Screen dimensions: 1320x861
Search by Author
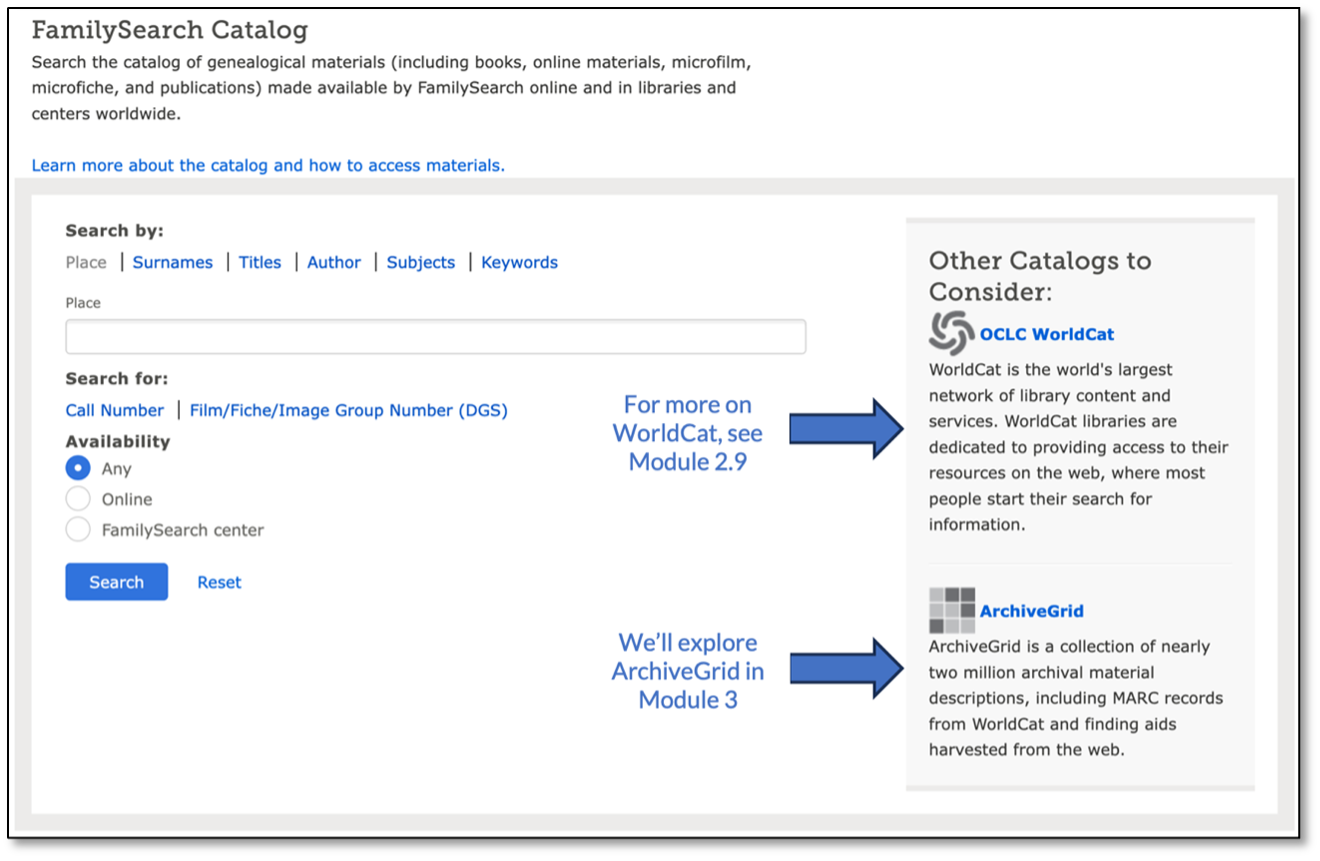point(334,262)
